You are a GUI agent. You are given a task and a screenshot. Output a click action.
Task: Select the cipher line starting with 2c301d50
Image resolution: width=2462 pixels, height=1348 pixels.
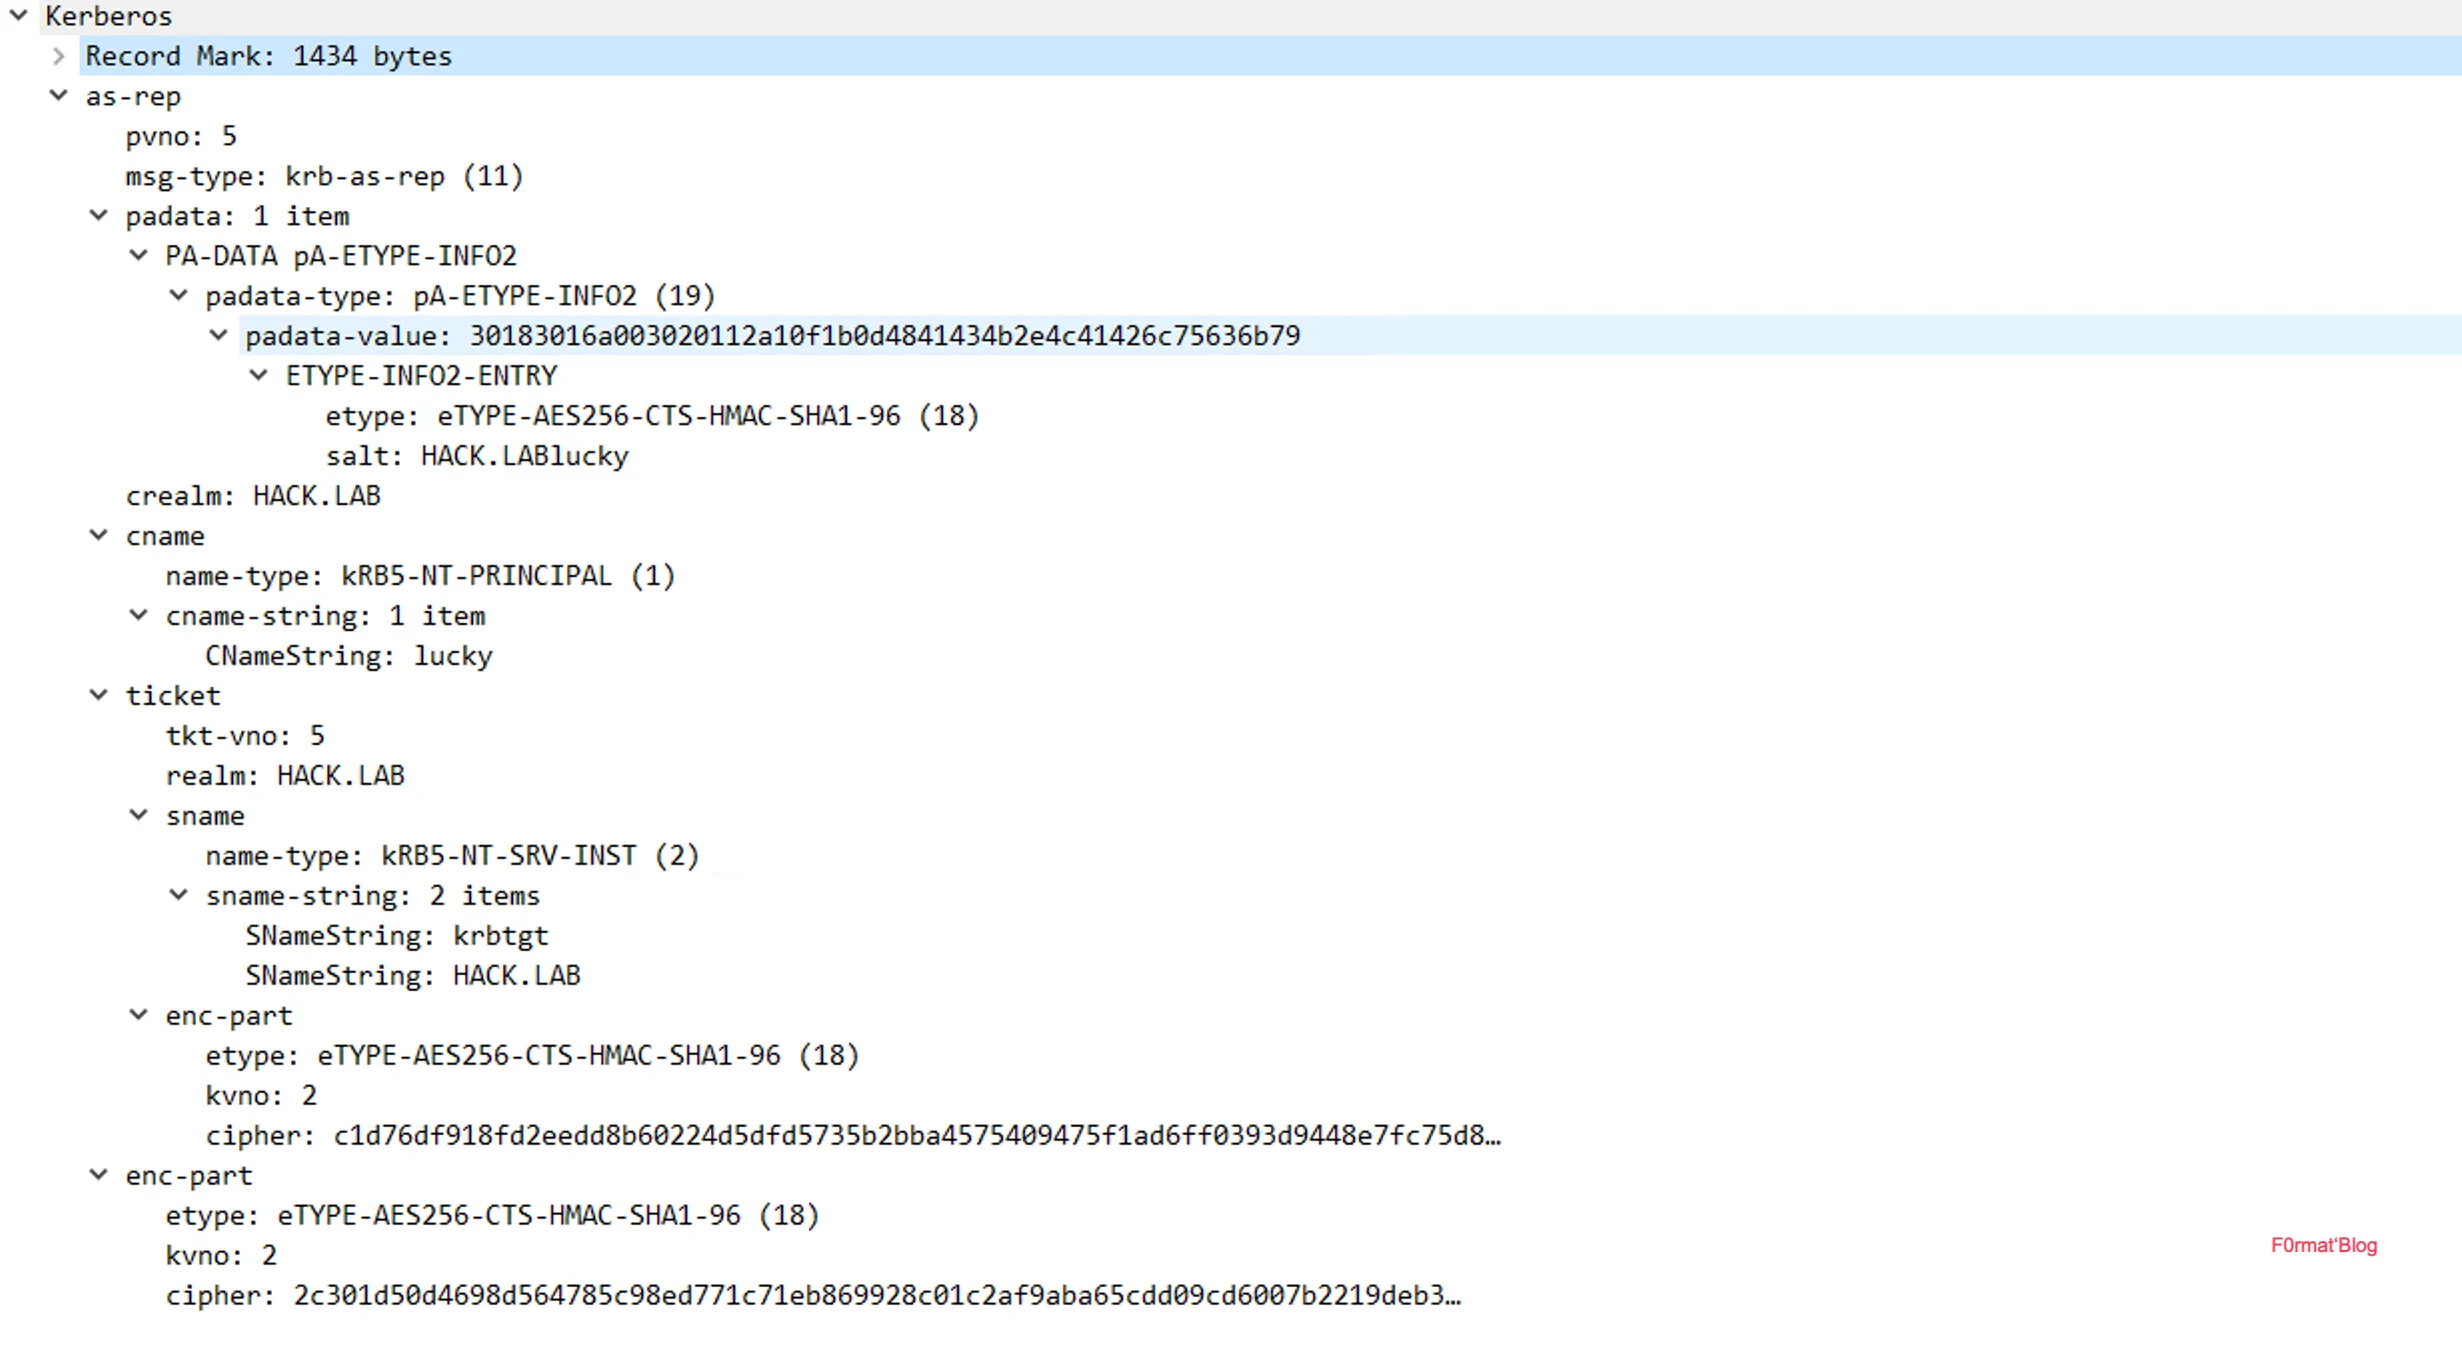click(x=812, y=1296)
